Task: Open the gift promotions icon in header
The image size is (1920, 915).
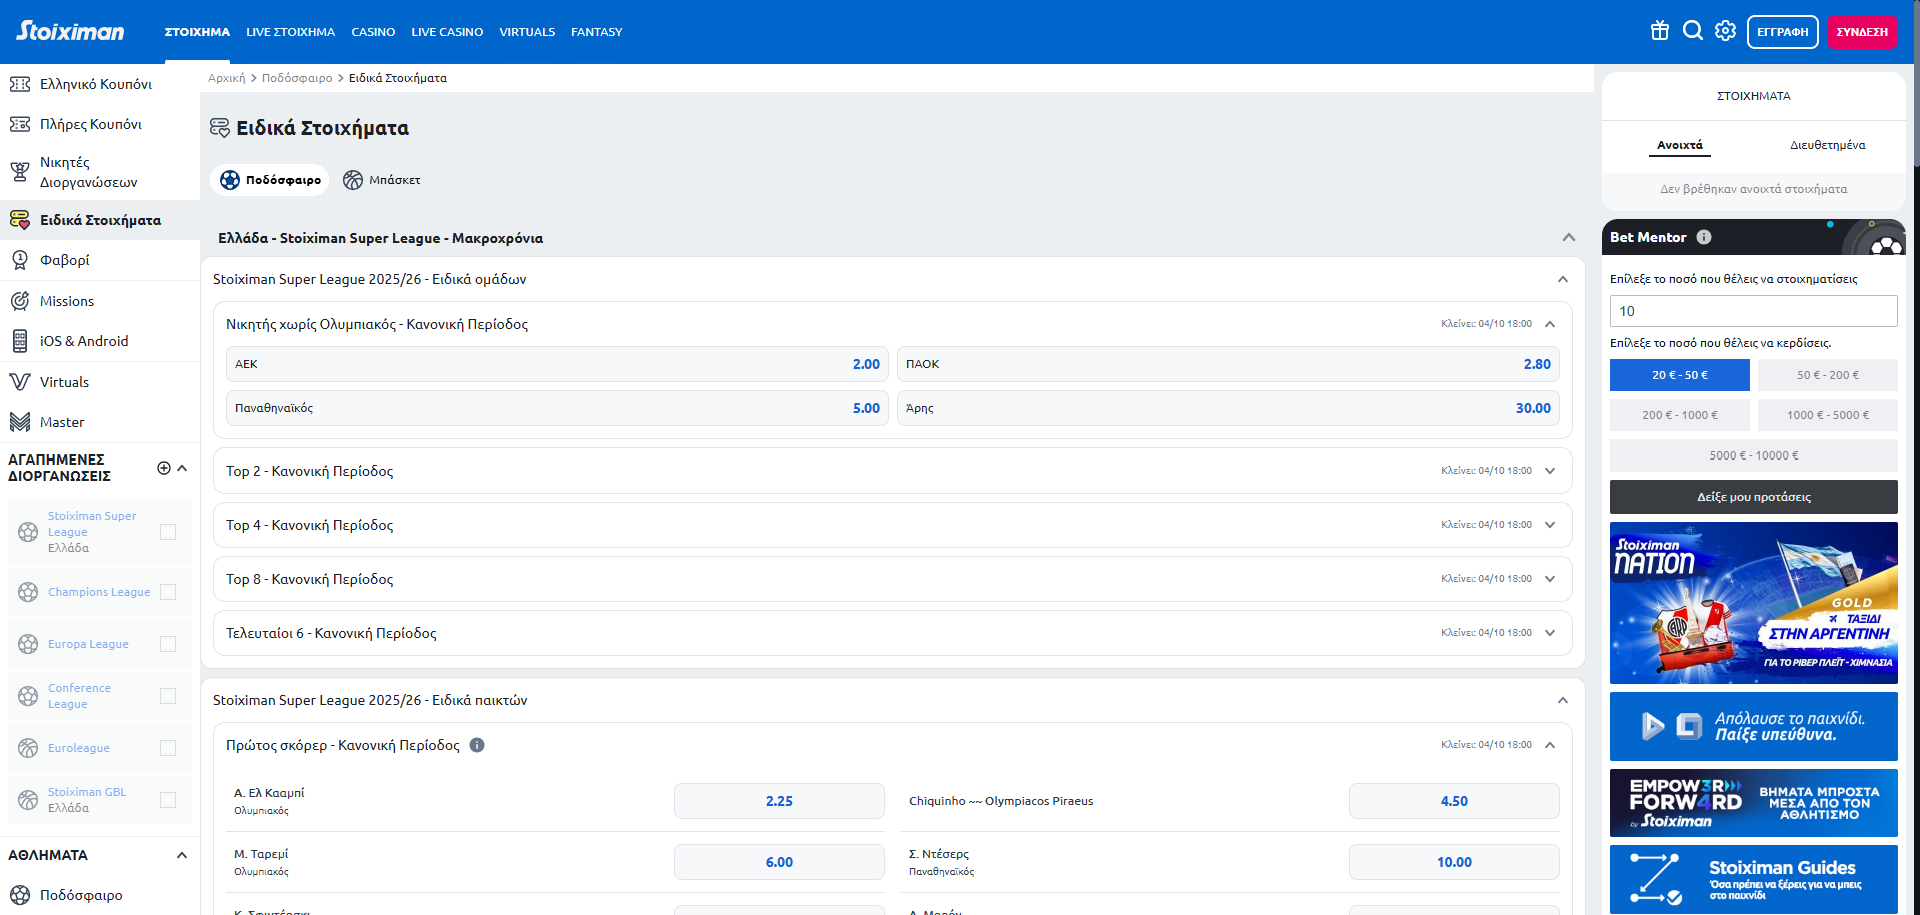Action: [x=1660, y=31]
